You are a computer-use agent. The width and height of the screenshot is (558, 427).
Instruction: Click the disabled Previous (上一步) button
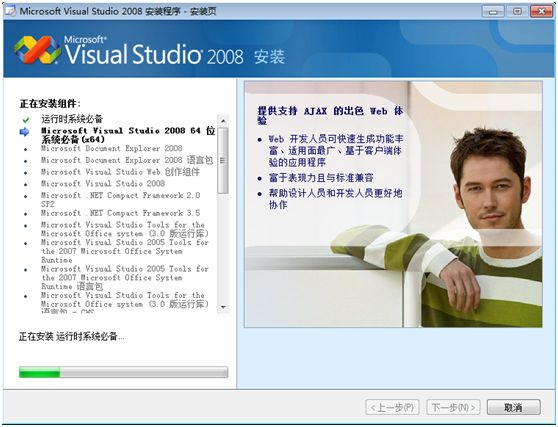(392, 407)
